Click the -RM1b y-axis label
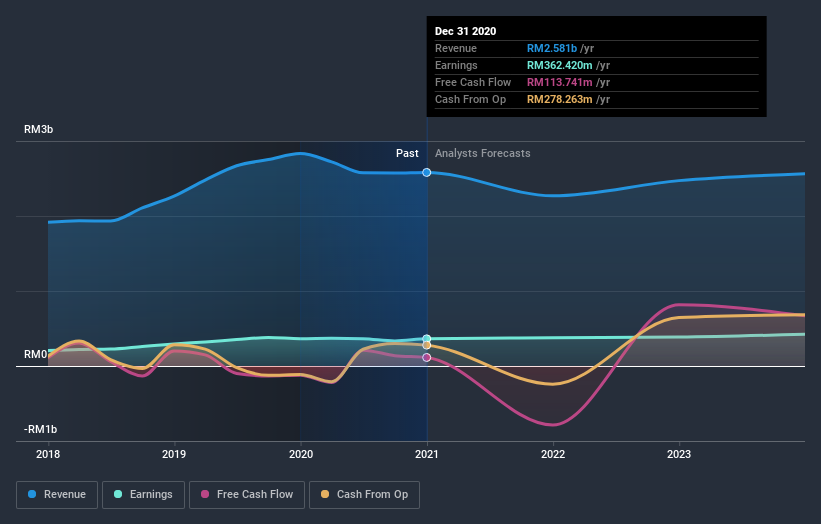The width and height of the screenshot is (821, 524). [x=40, y=429]
